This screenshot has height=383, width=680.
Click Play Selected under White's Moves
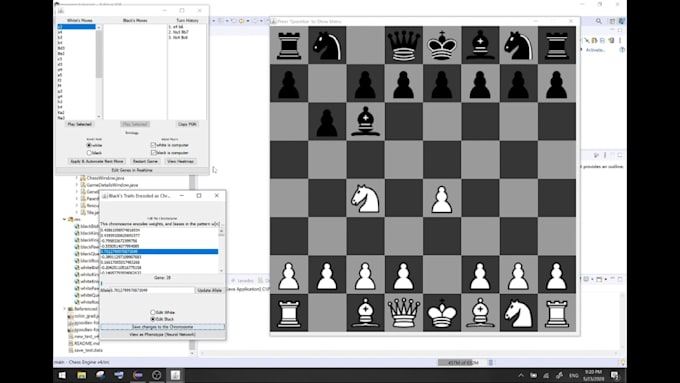pos(79,124)
